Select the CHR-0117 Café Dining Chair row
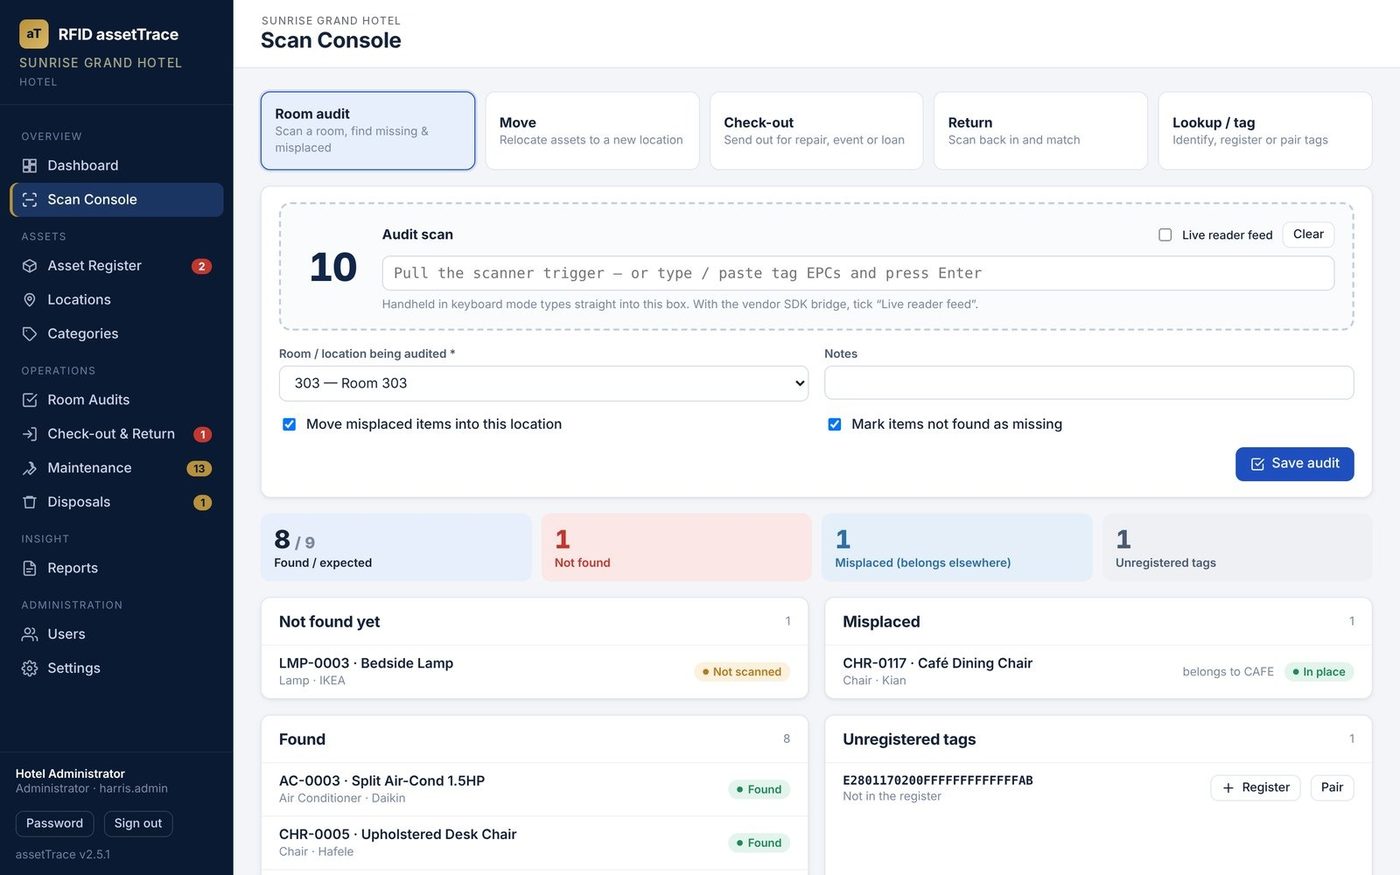This screenshot has height=875, width=1400. click(x=1098, y=672)
